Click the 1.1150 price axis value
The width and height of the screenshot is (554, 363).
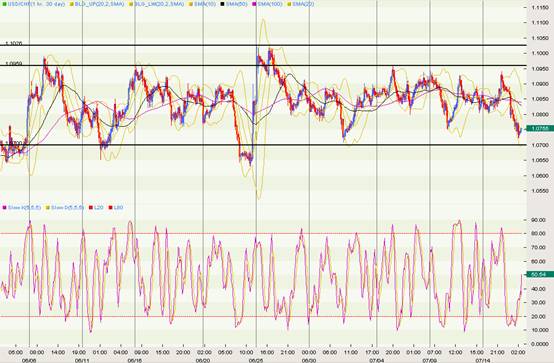[540, 7]
